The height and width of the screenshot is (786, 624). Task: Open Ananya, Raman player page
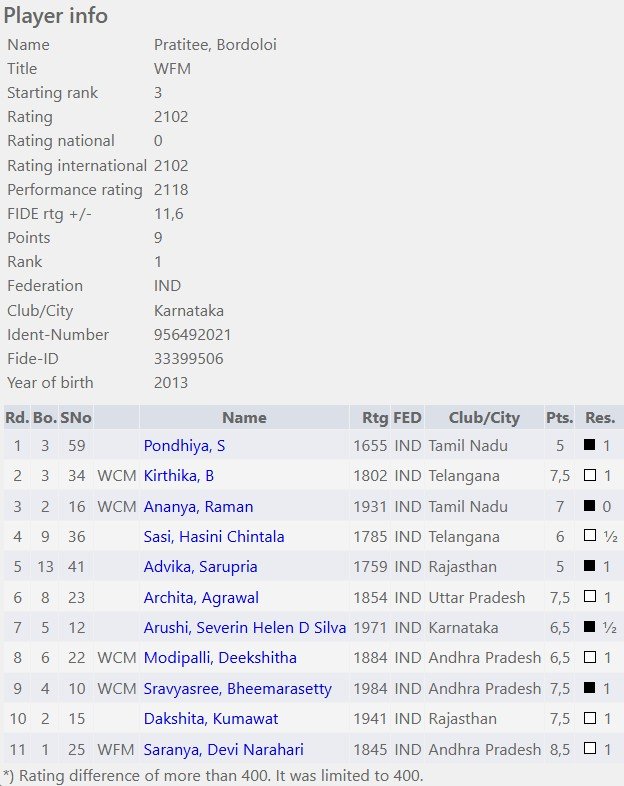coord(198,506)
